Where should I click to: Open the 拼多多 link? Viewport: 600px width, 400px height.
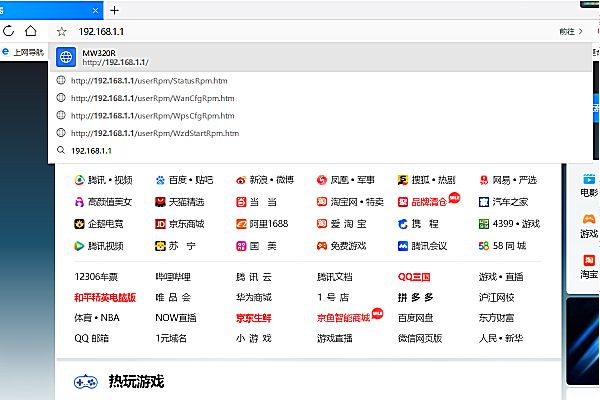point(416,297)
